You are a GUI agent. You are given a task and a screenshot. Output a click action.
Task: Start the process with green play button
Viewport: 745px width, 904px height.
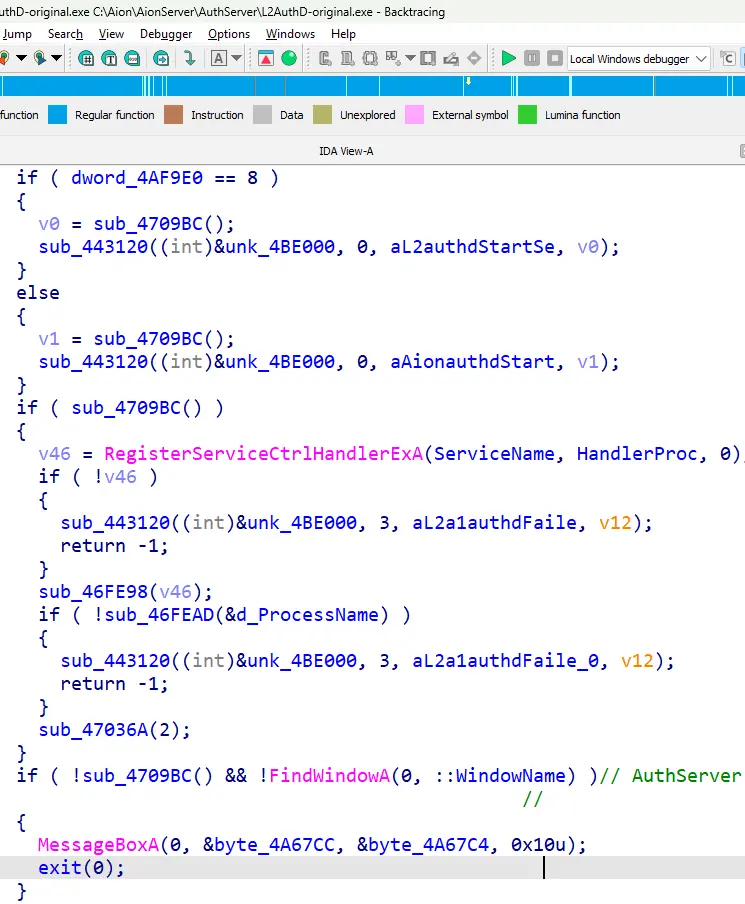tap(509, 58)
